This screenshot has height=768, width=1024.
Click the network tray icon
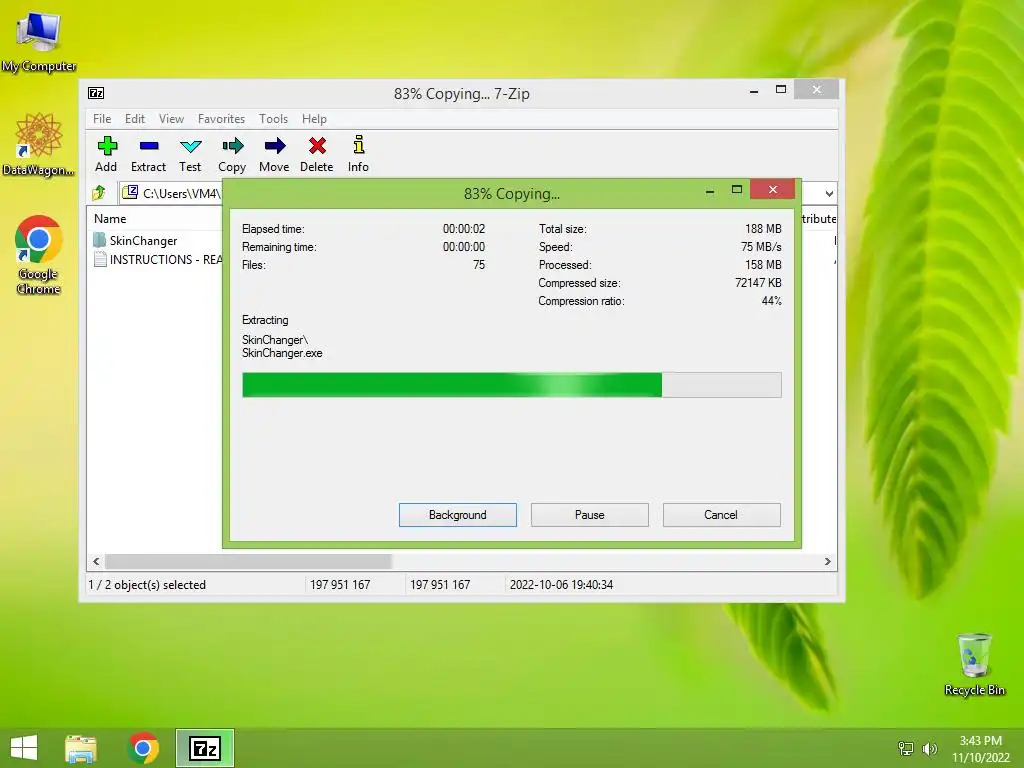point(906,748)
